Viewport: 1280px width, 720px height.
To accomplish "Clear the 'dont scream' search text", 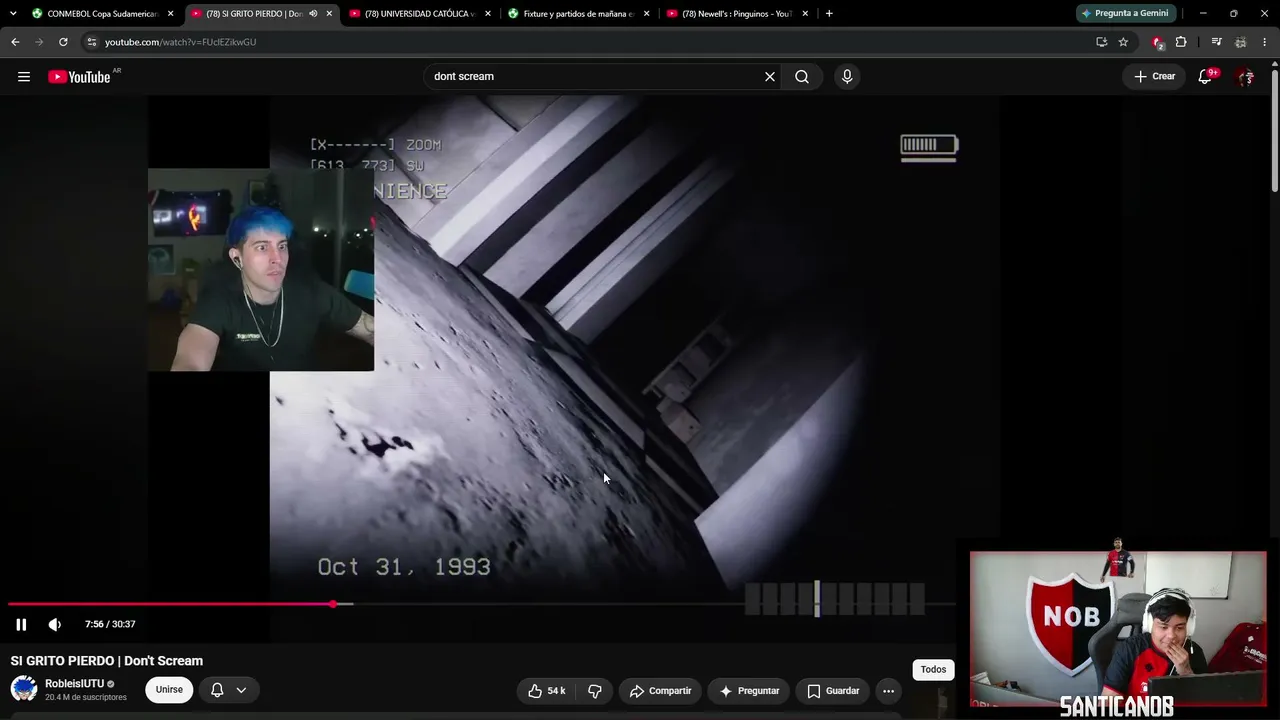I will 770,77.
